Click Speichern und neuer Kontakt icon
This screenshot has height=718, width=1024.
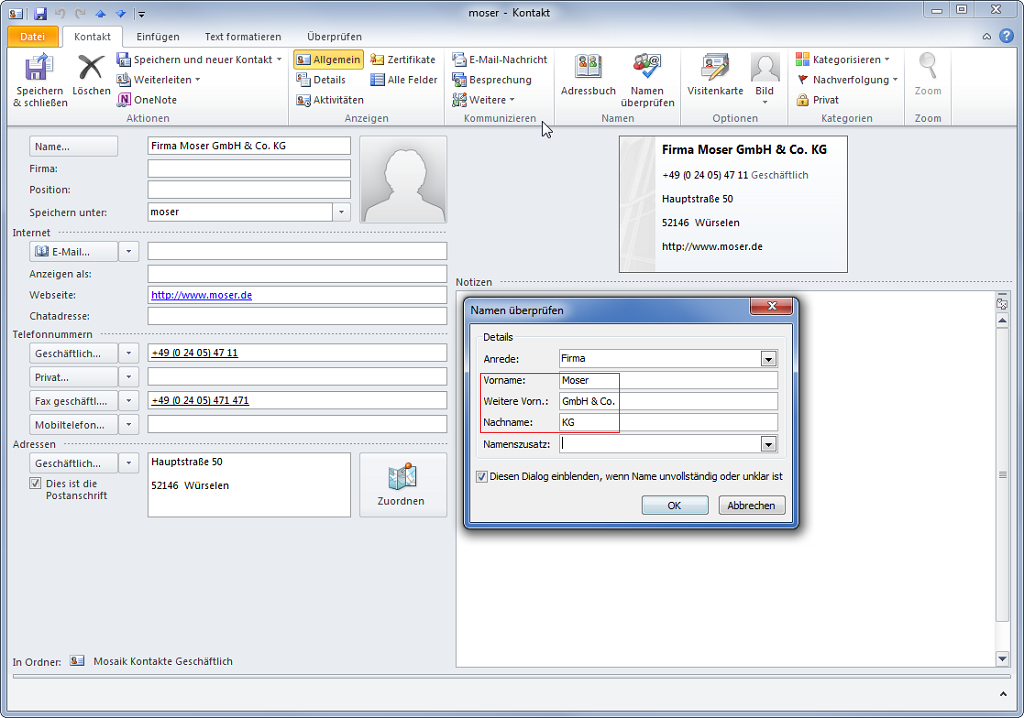(123, 59)
